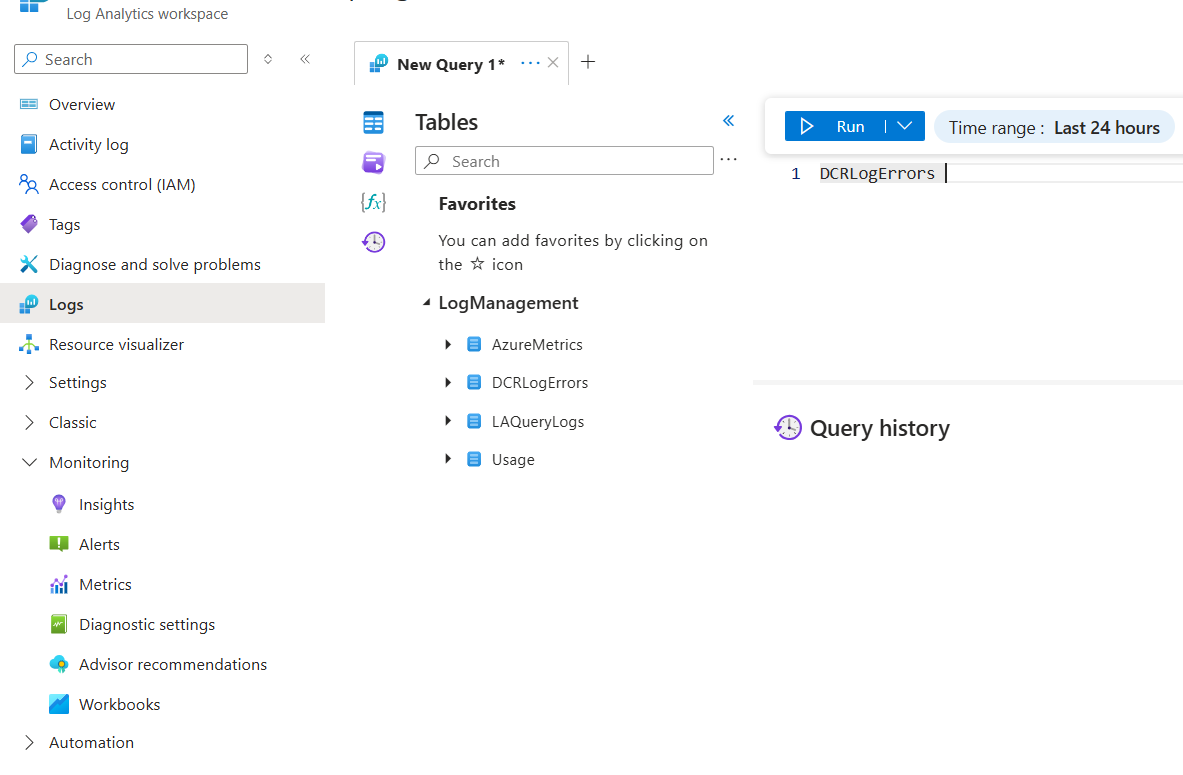The image size is (1183, 775).
Task: Open Diagnostic settings
Action: pyautogui.click(x=146, y=624)
